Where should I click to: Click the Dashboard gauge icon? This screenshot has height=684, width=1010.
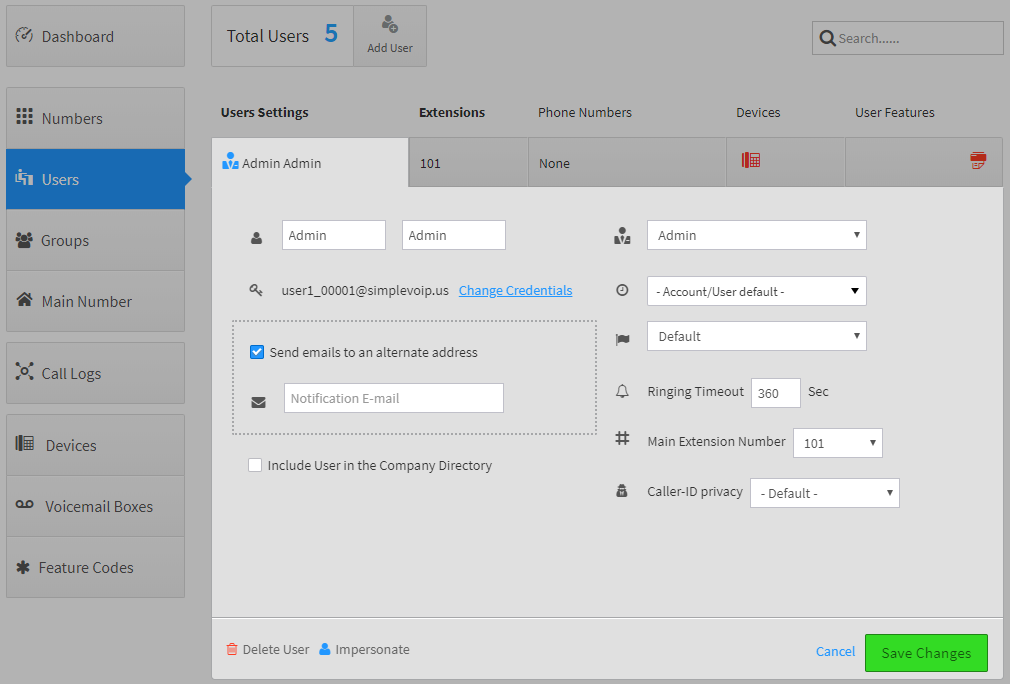tap(24, 35)
